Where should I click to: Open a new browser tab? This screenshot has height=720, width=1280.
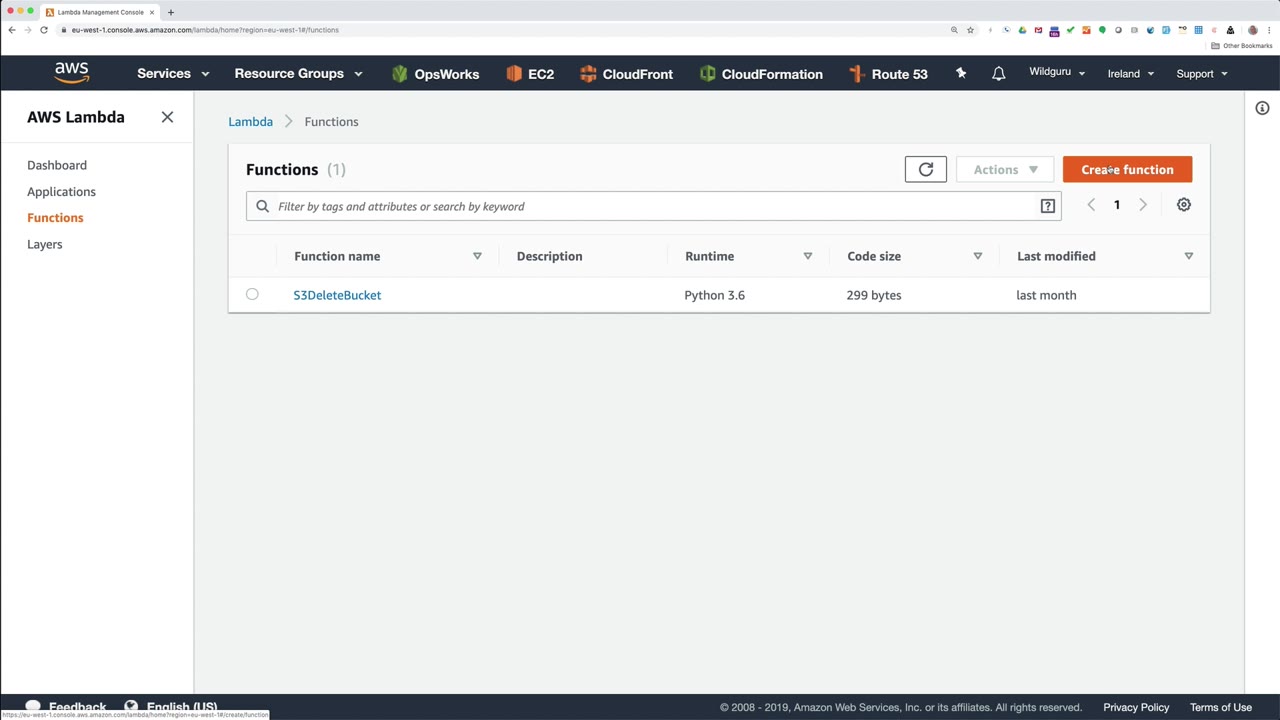pos(171,12)
